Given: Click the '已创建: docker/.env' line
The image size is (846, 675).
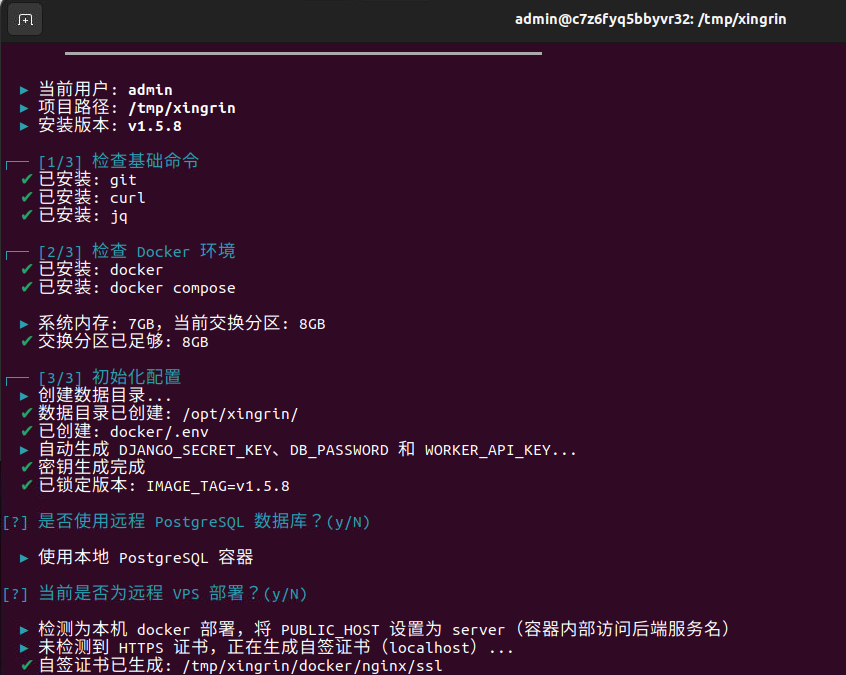Looking at the screenshot, I should tap(114, 431).
